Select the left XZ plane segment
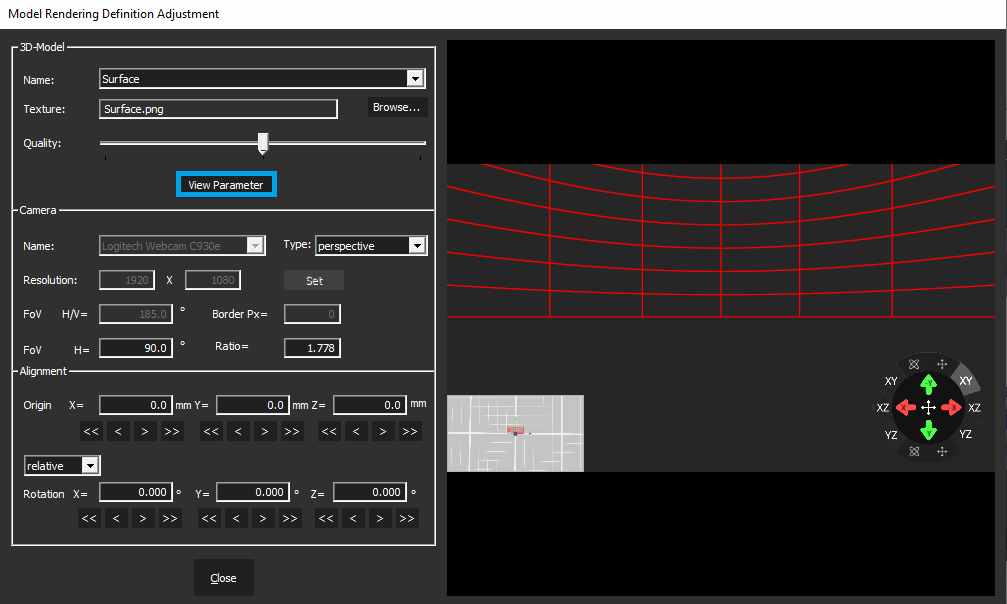 click(x=883, y=408)
